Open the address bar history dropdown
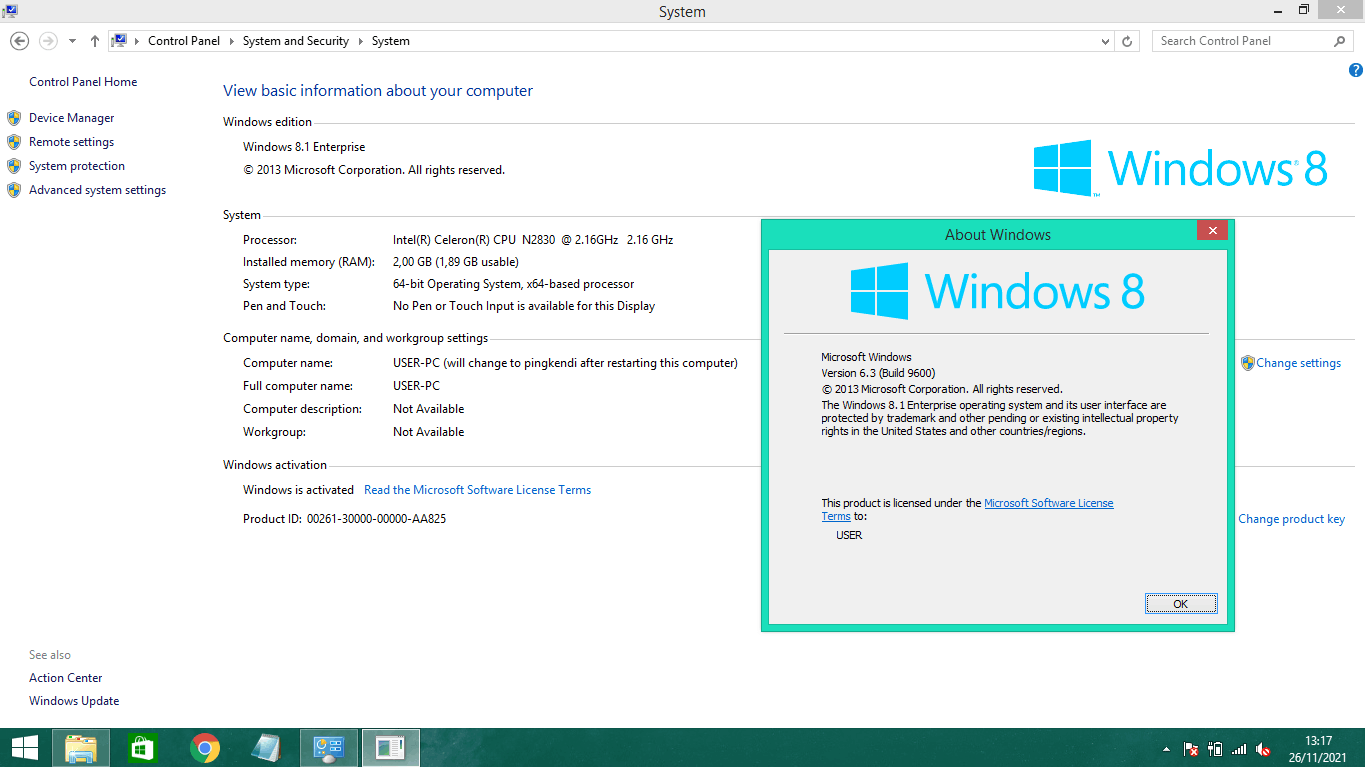Screen dimensions: 1365x767 point(1105,42)
